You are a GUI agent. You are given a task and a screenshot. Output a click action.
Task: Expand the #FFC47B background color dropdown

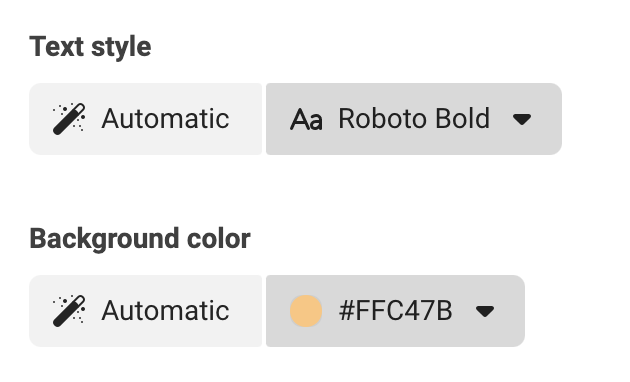click(x=395, y=311)
